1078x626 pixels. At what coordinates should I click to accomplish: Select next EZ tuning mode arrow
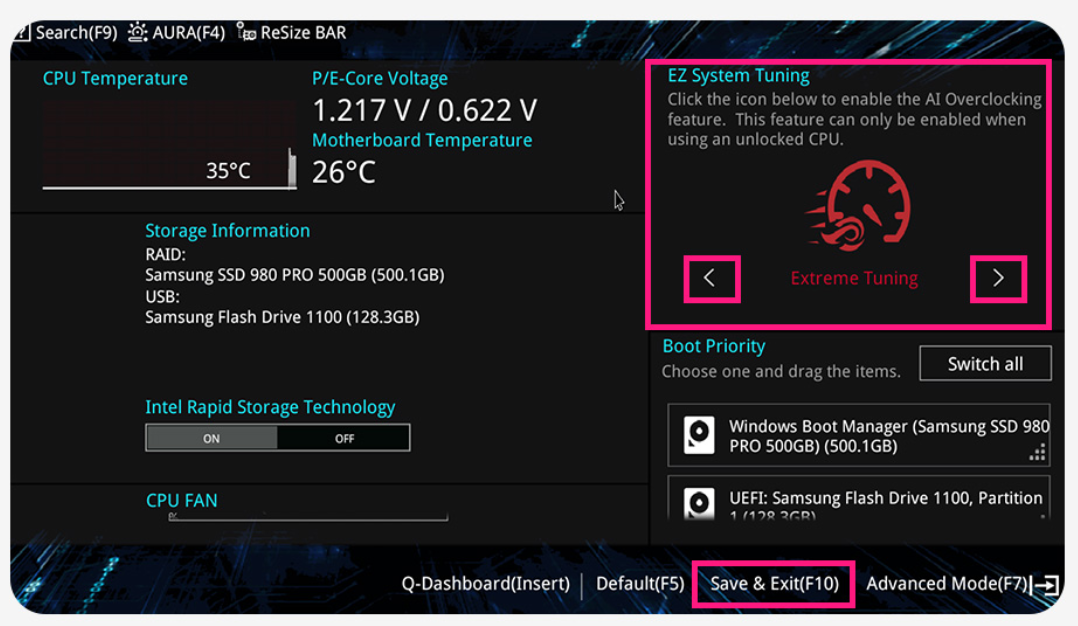[x=998, y=279]
